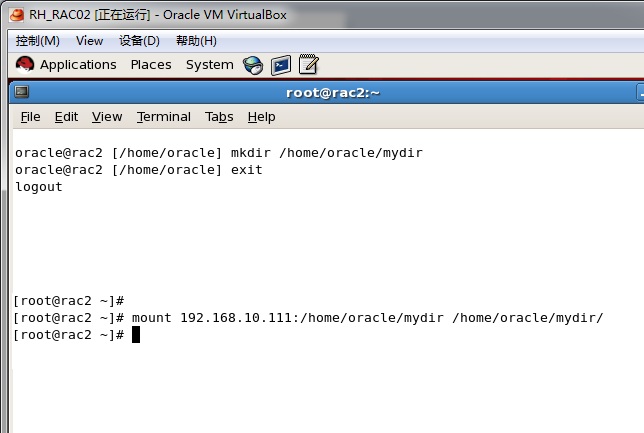Open the Tabs menu
Viewport: 644px width, 433px height.
click(219, 117)
